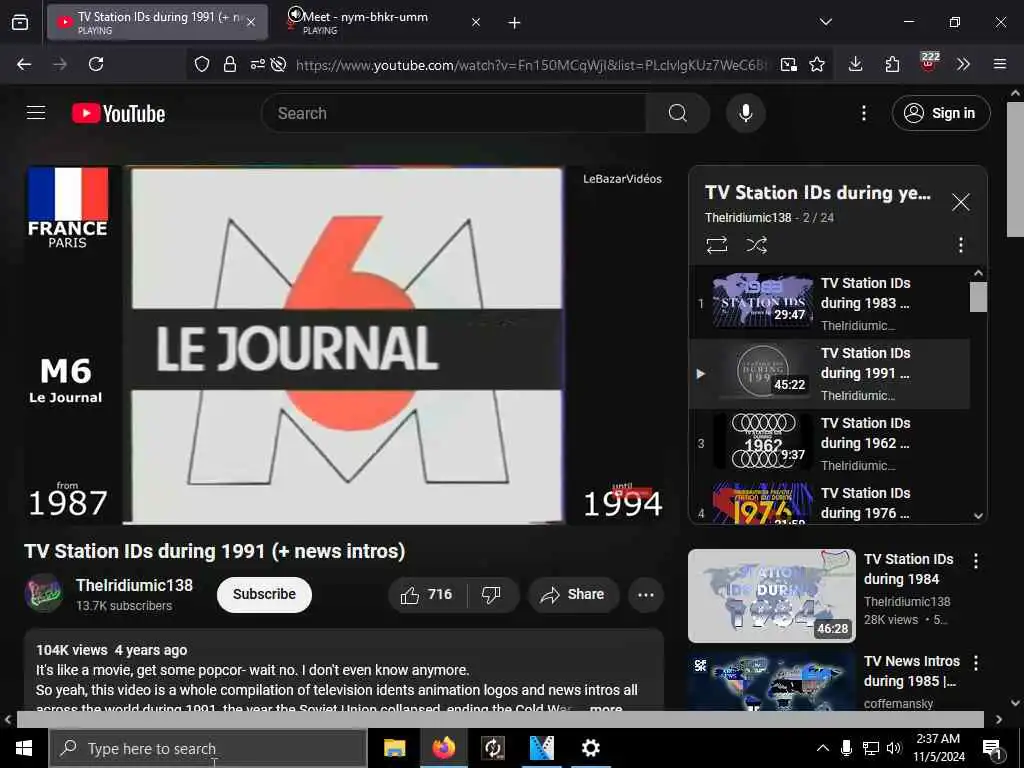Select TV Station IDs during 1976 playlist item
This screenshot has width=1024, height=768.
829,503
